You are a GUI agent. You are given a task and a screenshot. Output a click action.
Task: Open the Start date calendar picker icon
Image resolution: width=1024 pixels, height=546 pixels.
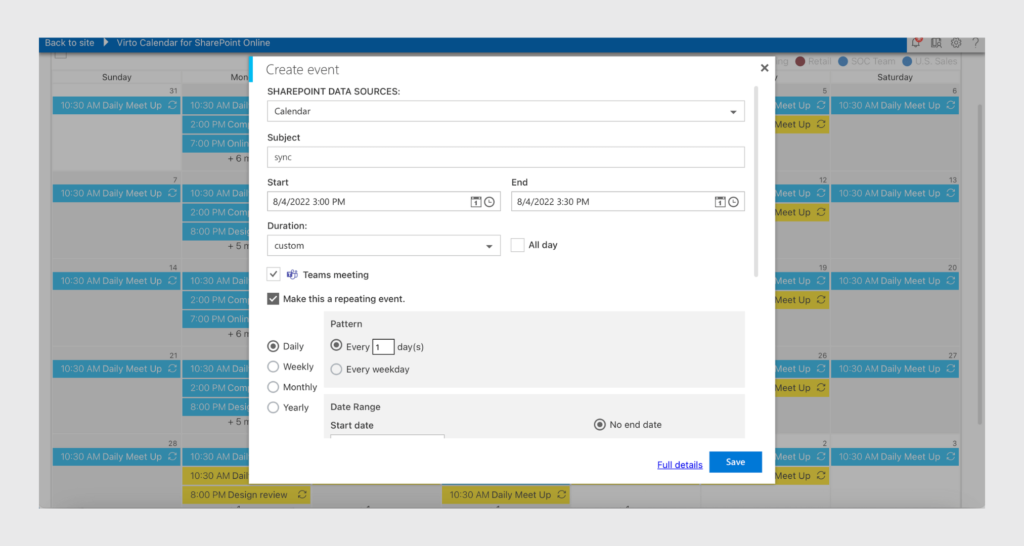coord(475,202)
